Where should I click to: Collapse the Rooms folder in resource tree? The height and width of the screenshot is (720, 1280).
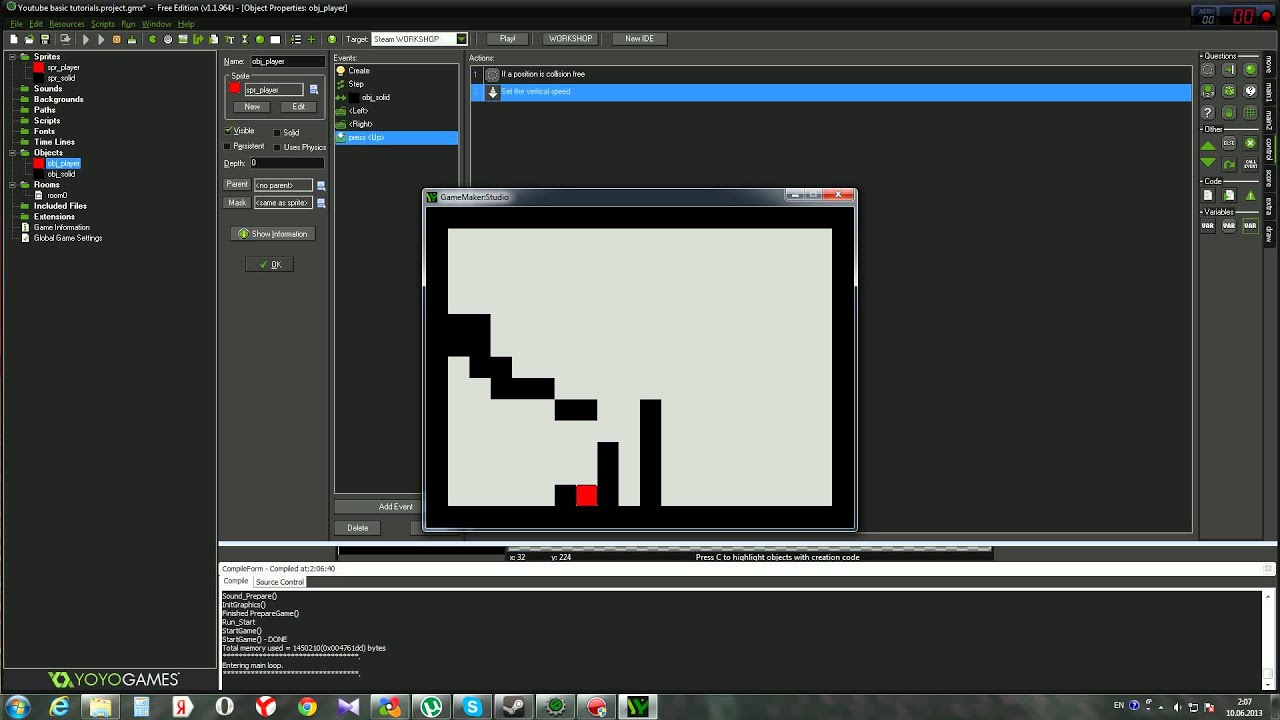(x=12, y=185)
